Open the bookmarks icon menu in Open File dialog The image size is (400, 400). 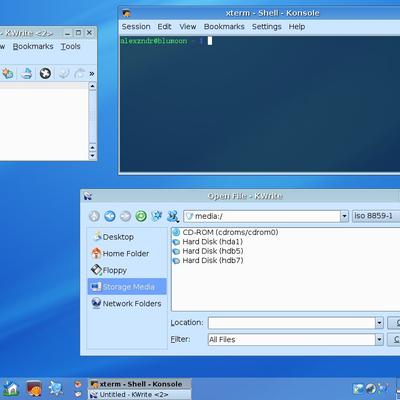point(173,216)
